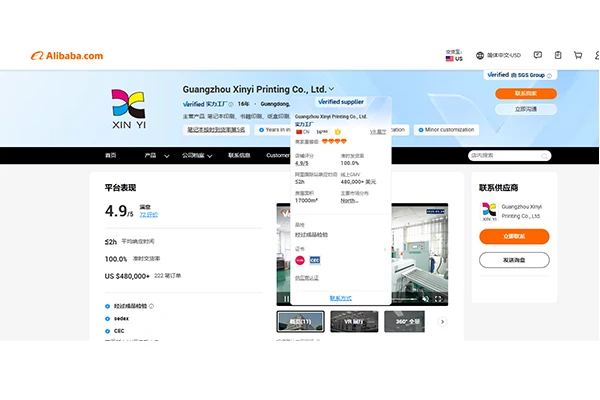Open the supplier certification link in popup

307,278
